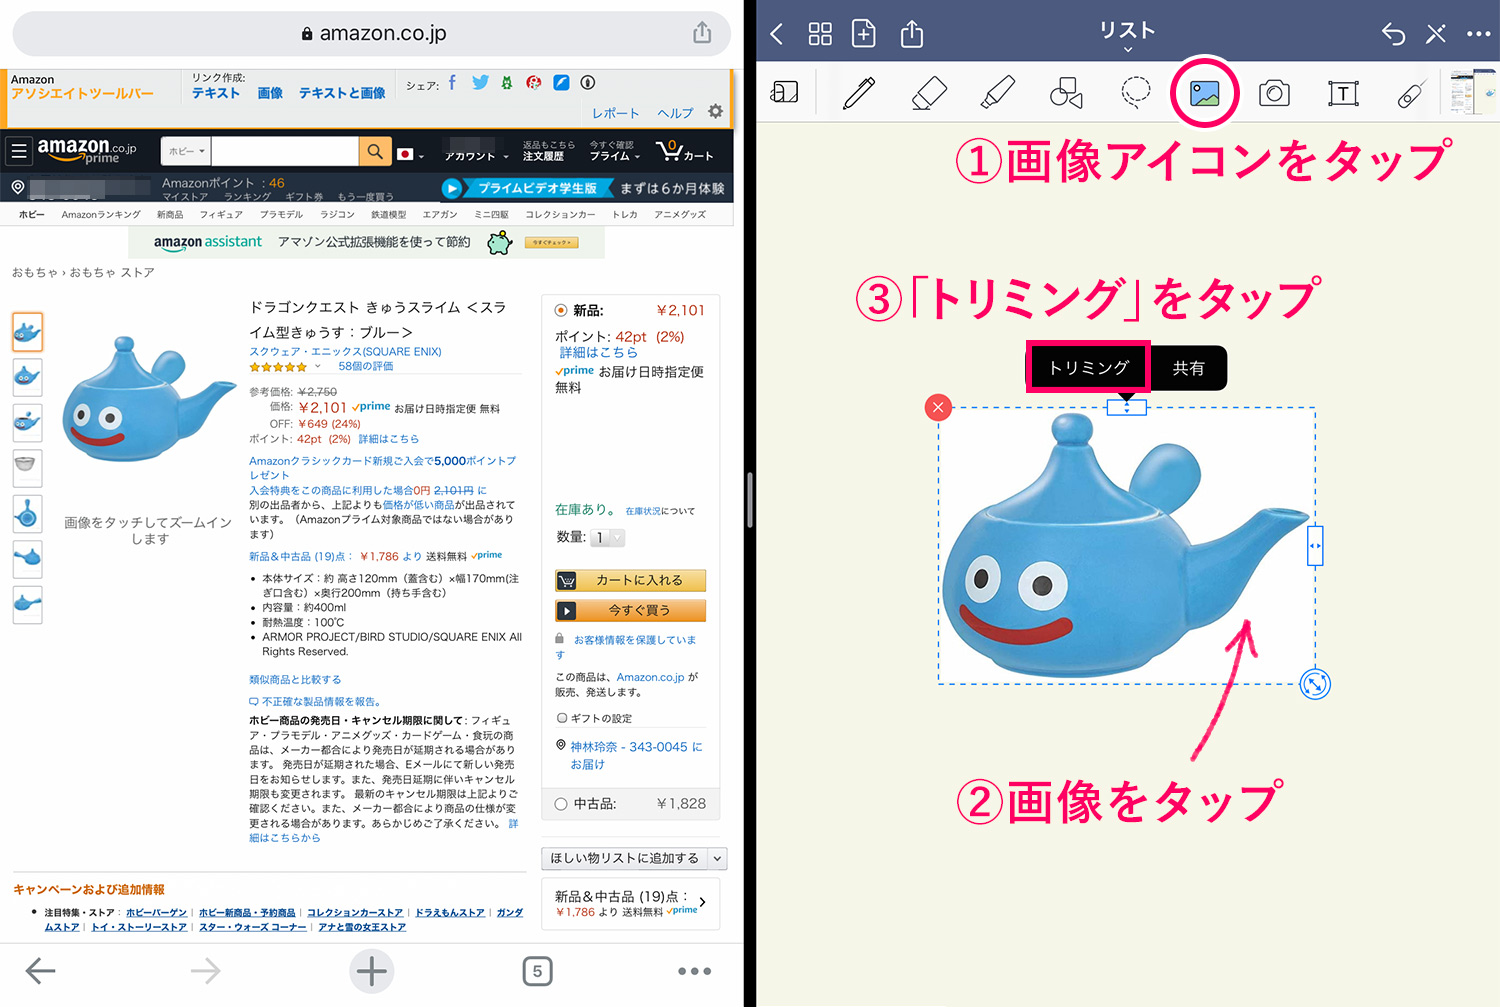The image size is (1500, 1007).
Task: Toggle the read-only/zoom mode icon
Action: pos(785,93)
